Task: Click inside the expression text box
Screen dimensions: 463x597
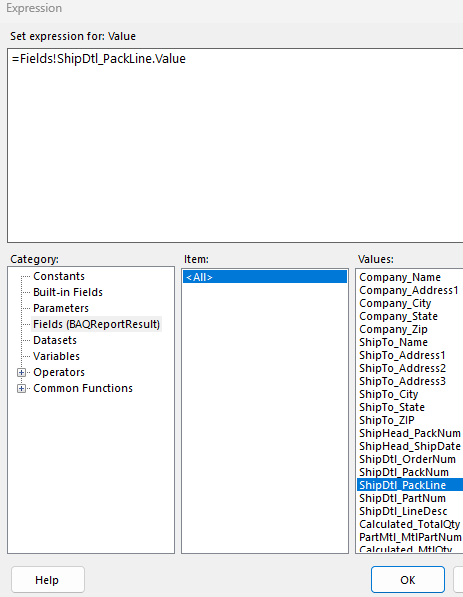Action: coord(235,145)
